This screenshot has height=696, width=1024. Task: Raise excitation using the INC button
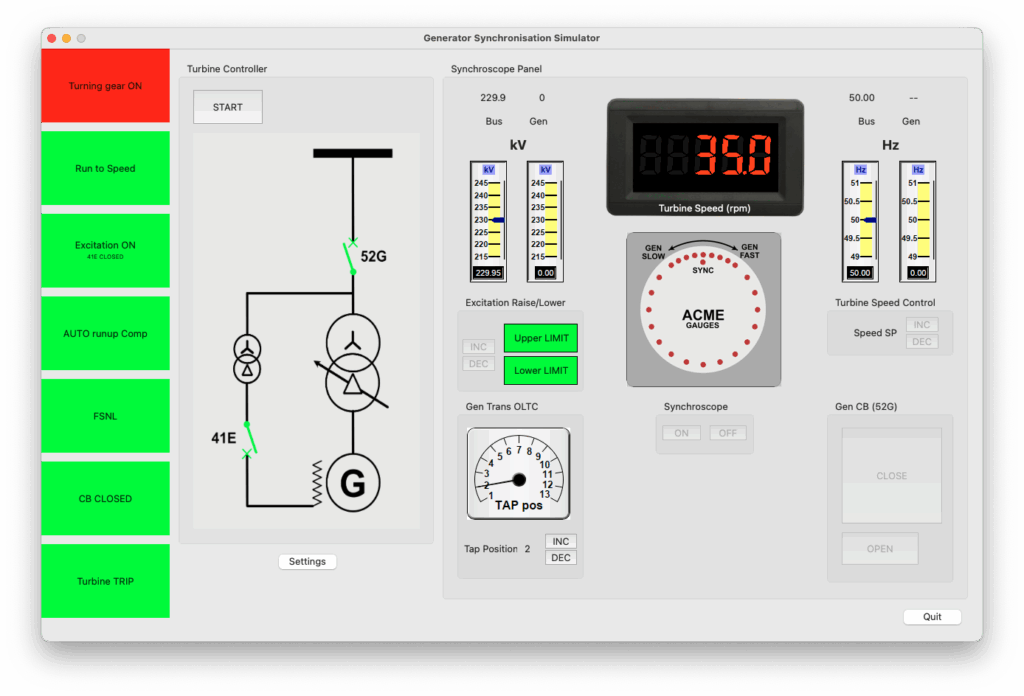tap(478, 347)
